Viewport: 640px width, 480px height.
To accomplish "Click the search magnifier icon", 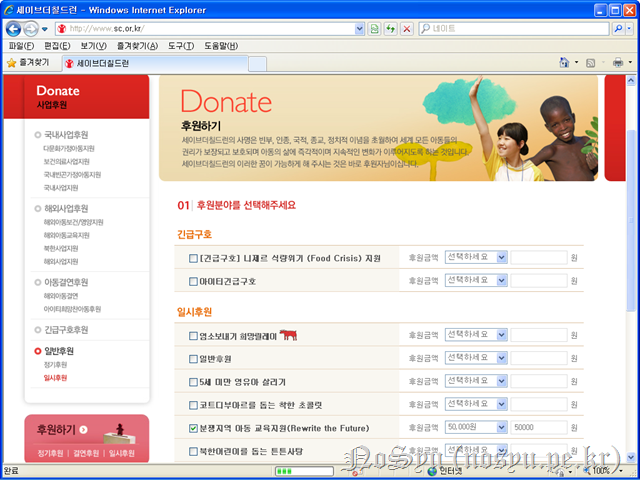I will click(x=621, y=29).
